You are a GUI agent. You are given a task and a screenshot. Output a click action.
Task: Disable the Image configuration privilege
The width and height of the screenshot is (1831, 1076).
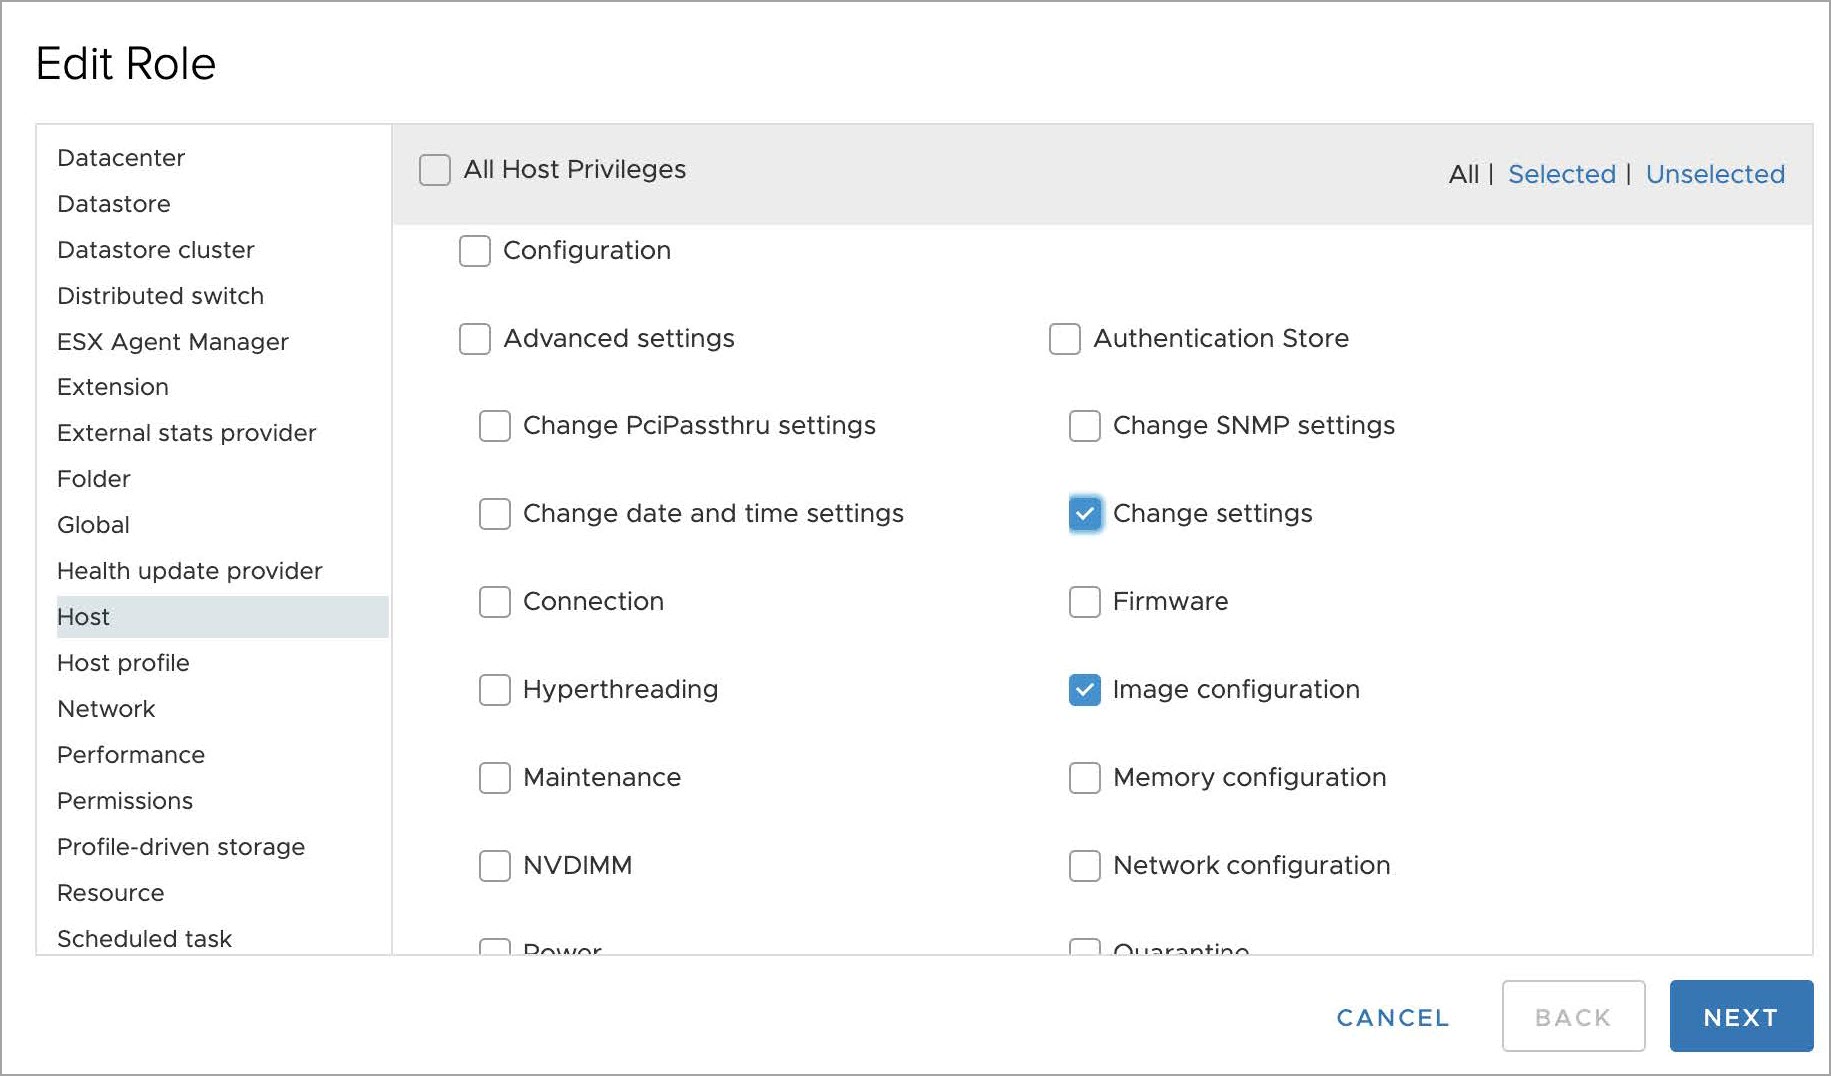pos(1085,690)
